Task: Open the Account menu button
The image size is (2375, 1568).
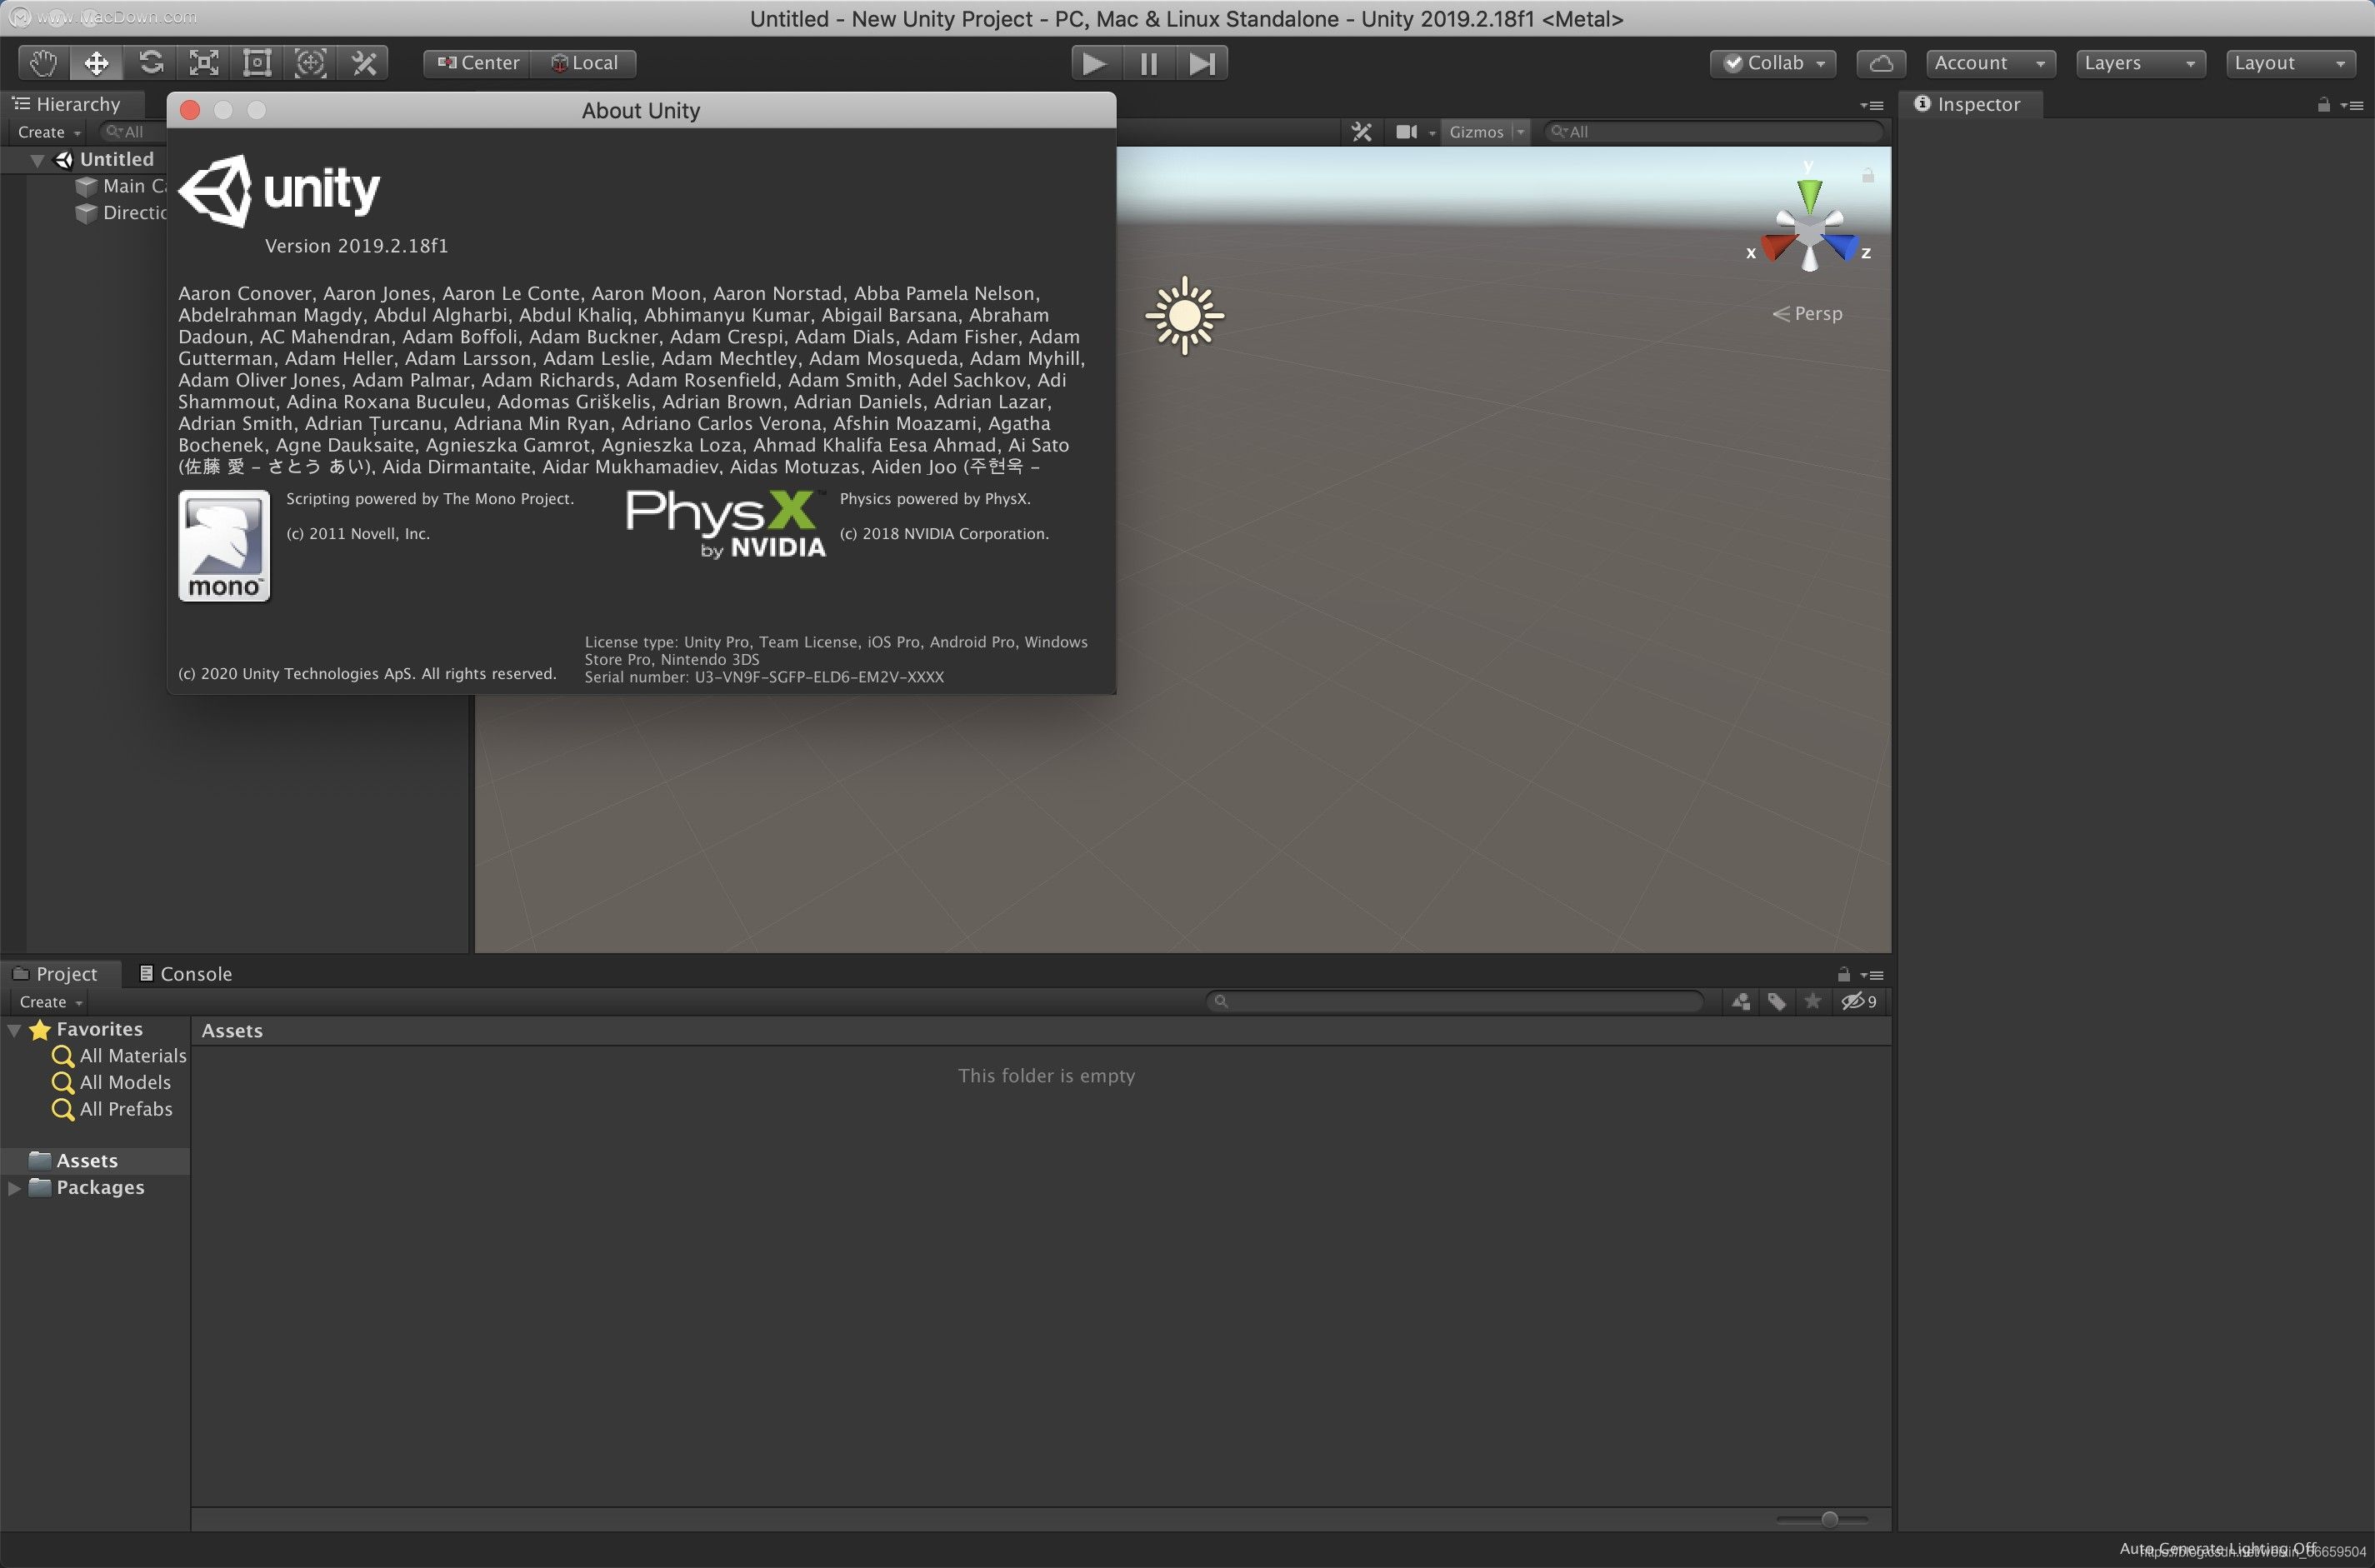Action: [x=1989, y=63]
